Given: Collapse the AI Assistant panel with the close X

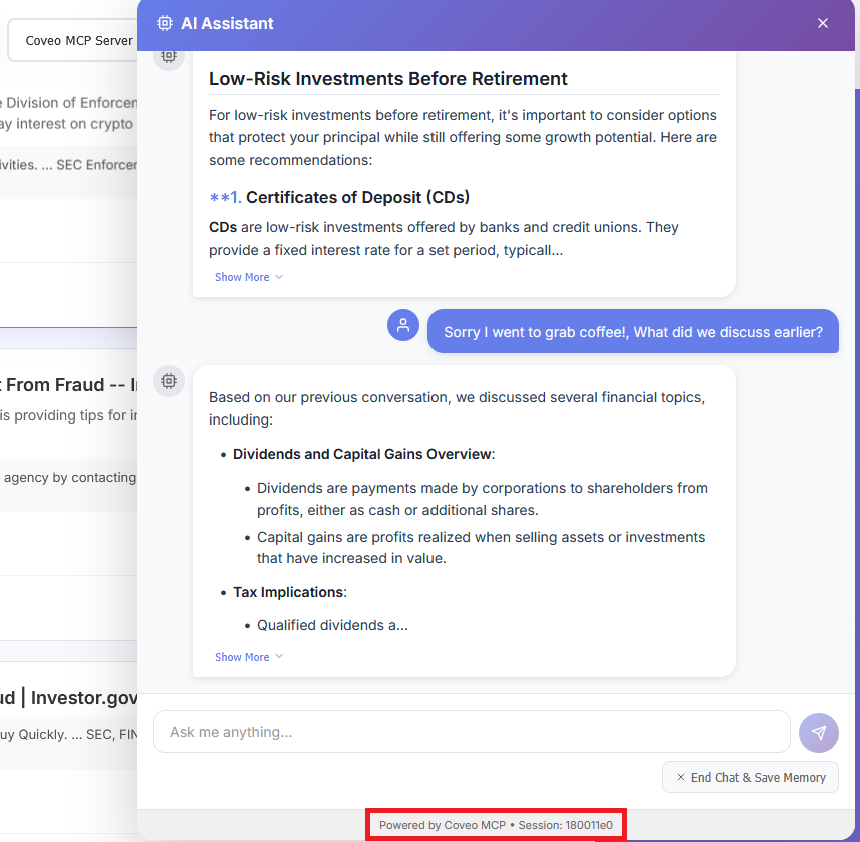Looking at the screenshot, I should pyautogui.click(x=822, y=22).
